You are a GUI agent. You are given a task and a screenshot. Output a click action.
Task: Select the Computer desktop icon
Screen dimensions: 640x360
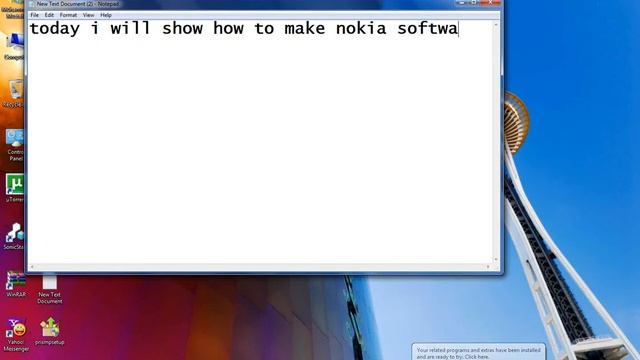pyautogui.click(x=15, y=46)
